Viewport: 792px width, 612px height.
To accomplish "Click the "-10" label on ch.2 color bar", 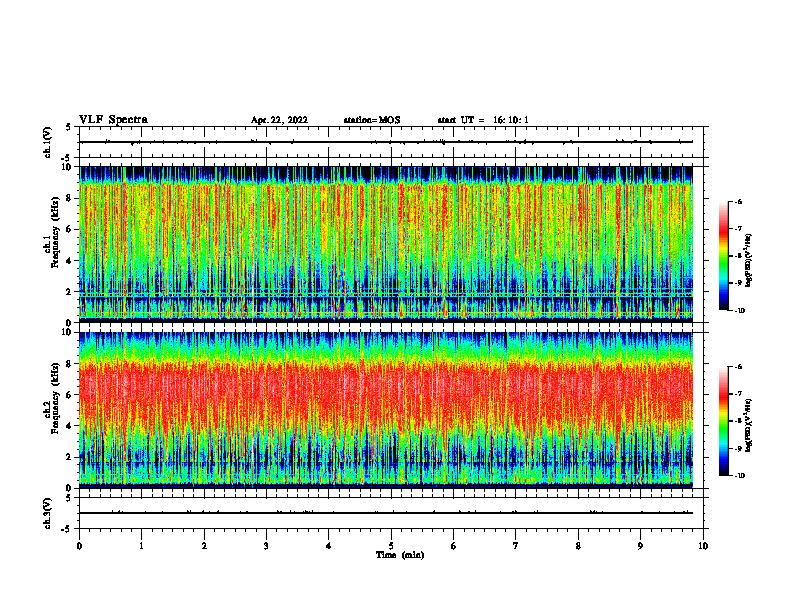I will (739, 476).
